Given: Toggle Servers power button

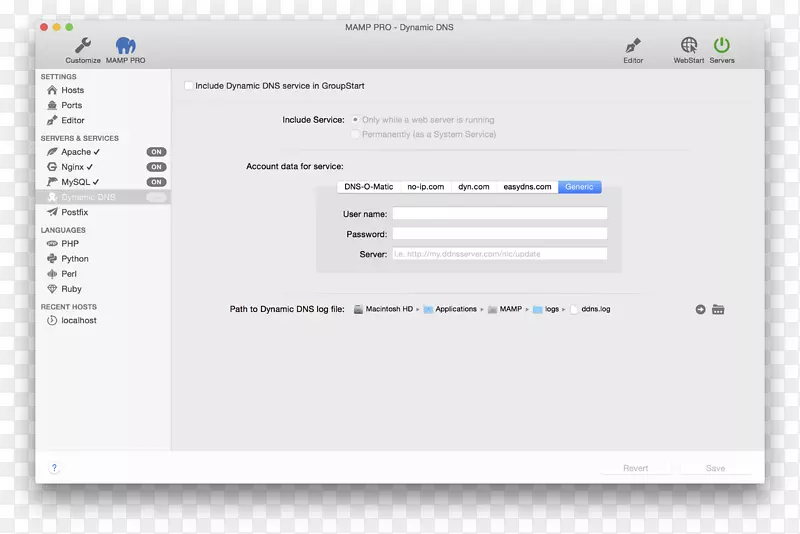Looking at the screenshot, I should tap(722, 50).
